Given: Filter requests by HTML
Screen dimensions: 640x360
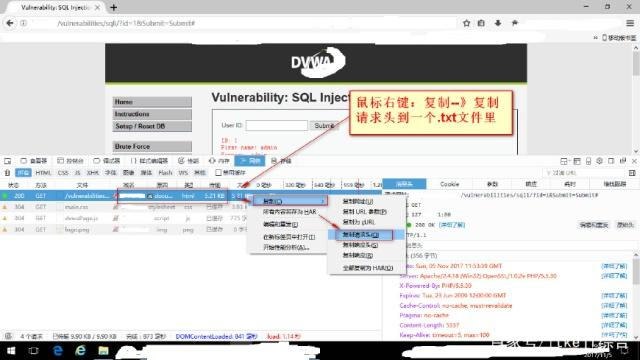Looking at the screenshot, I should [43, 173].
